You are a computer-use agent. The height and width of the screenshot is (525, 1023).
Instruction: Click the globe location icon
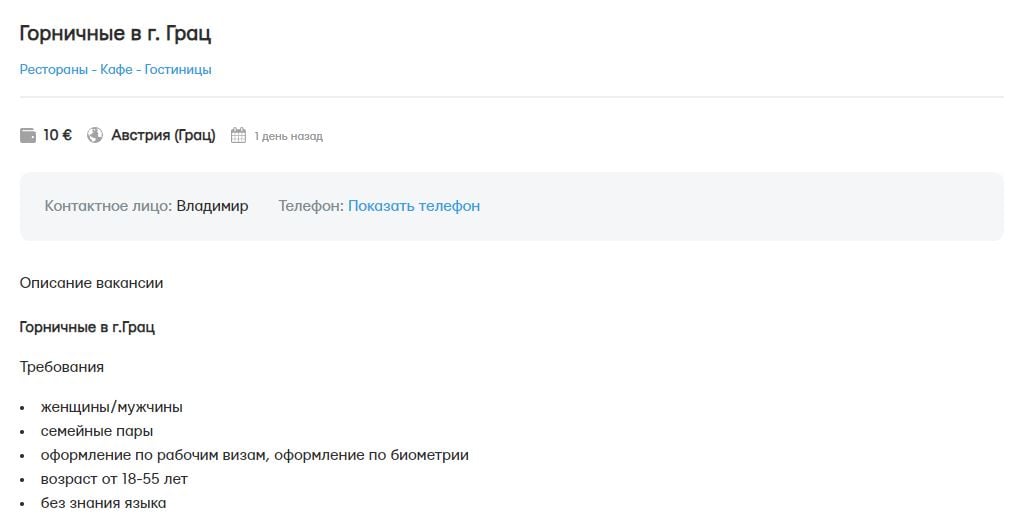pos(96,135)
